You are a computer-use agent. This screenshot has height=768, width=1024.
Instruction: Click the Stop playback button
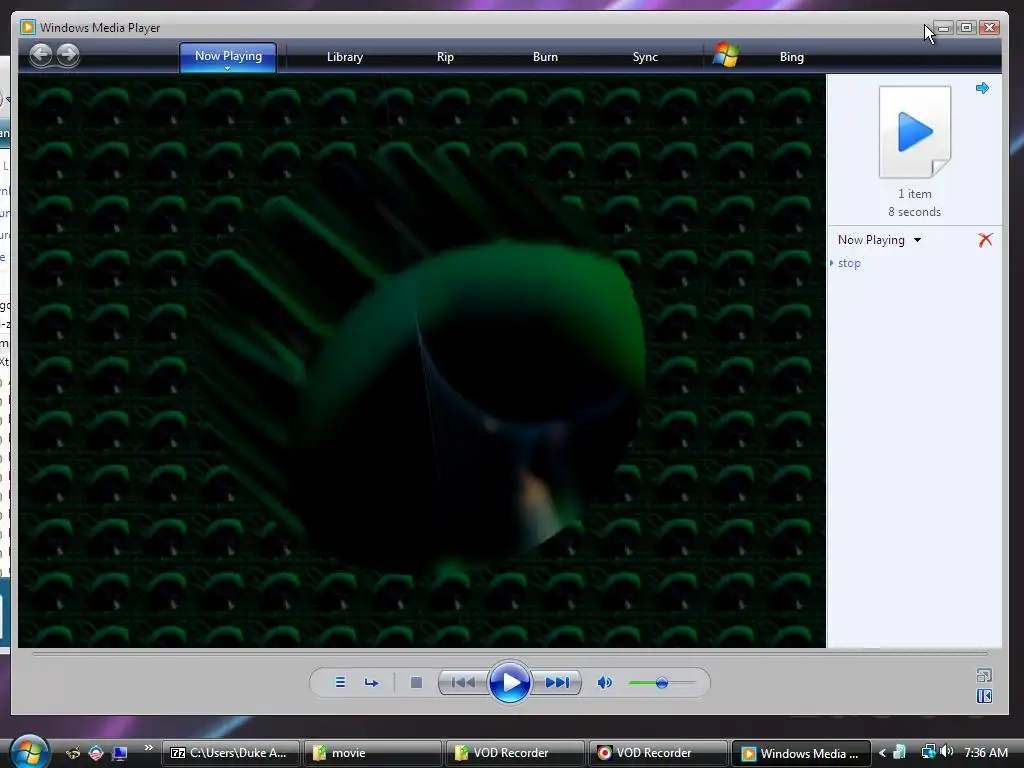pos(416,682)
